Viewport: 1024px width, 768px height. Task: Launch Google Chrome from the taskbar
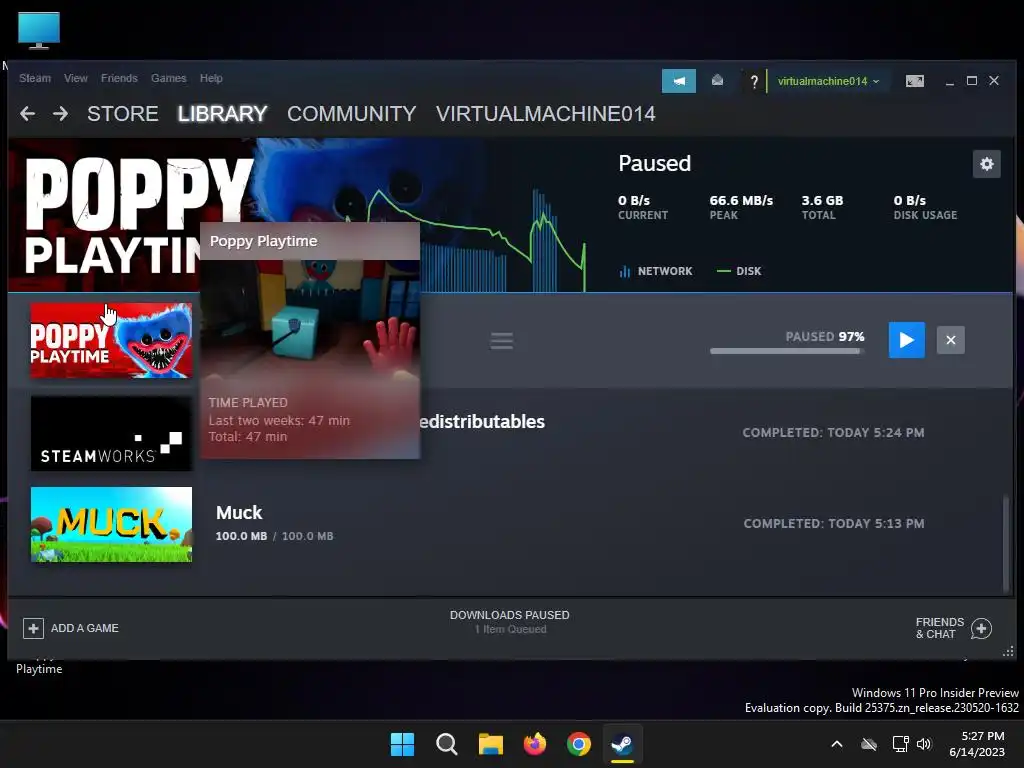pos(579,744)
